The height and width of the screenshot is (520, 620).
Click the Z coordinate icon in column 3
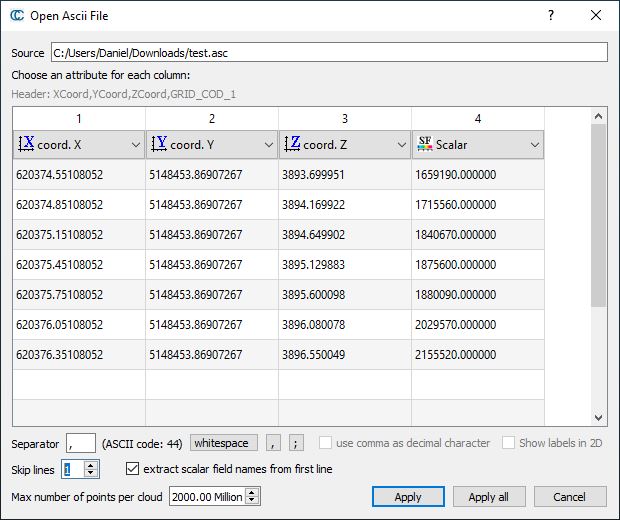coord(292,144)
